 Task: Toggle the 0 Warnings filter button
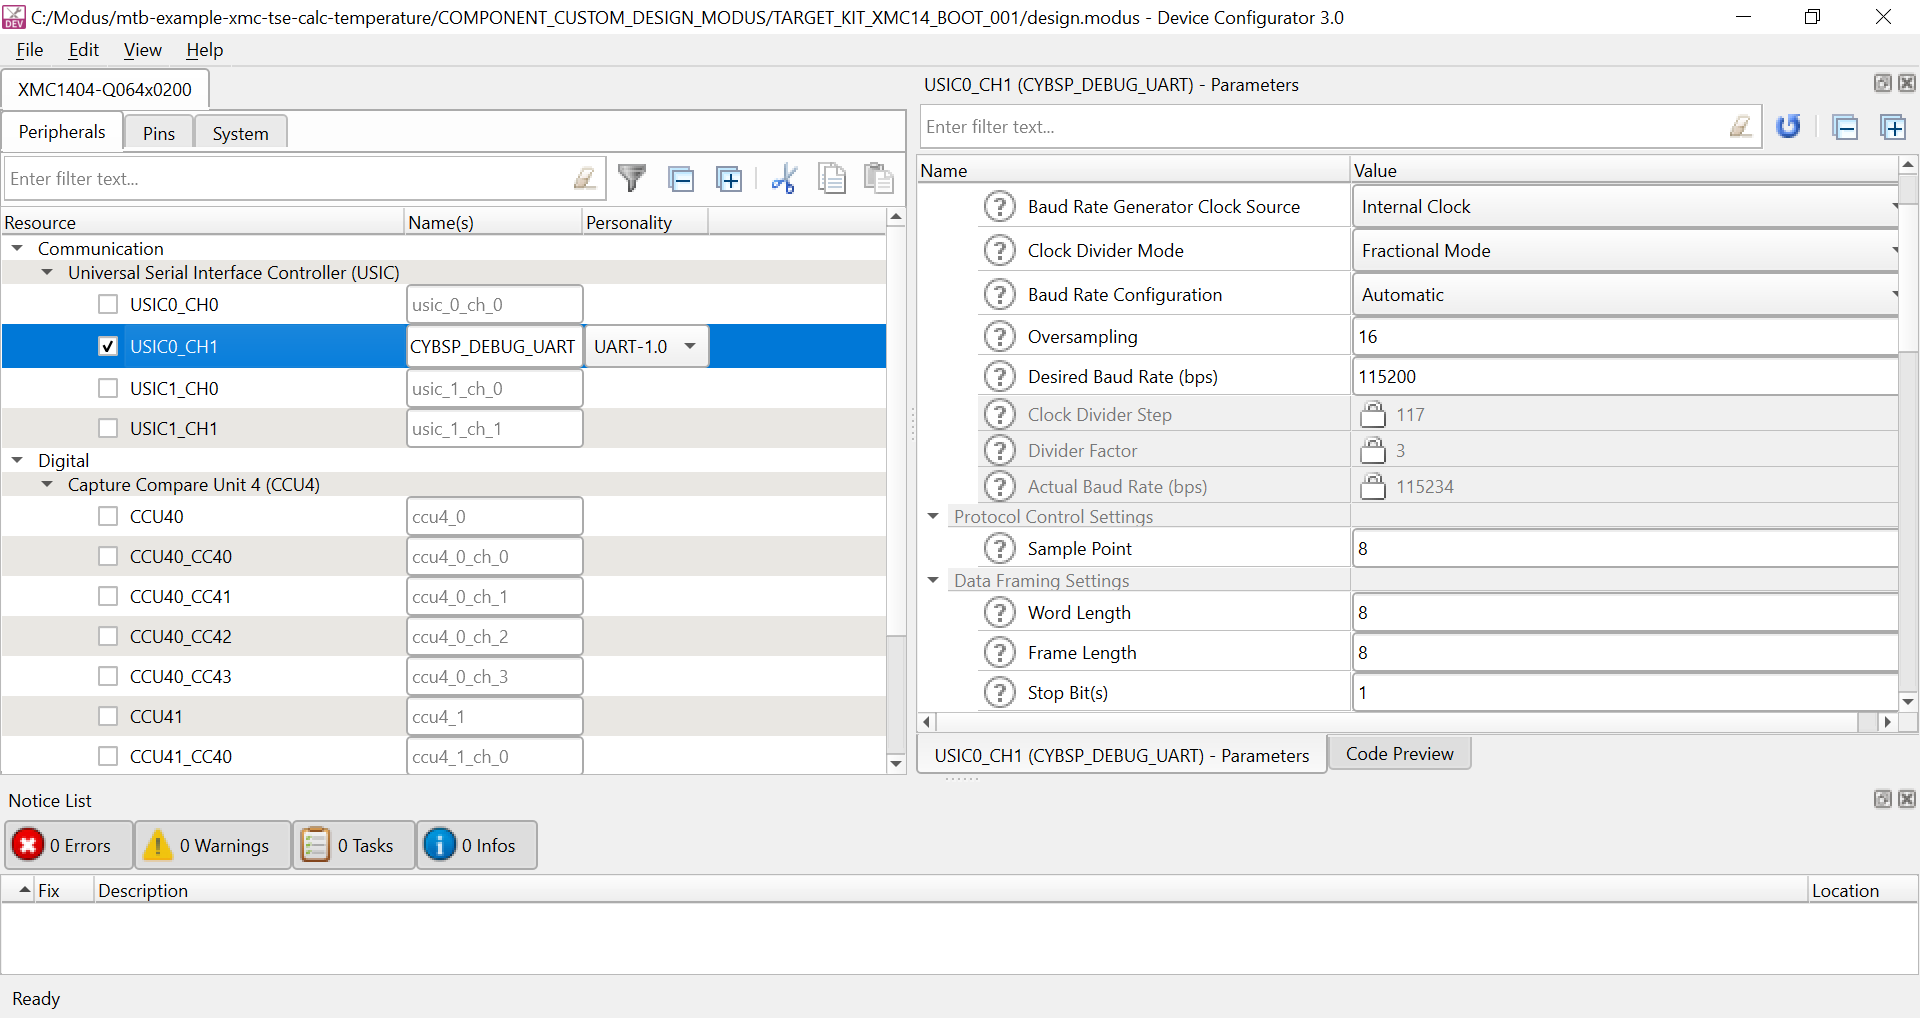coord(214,845)
